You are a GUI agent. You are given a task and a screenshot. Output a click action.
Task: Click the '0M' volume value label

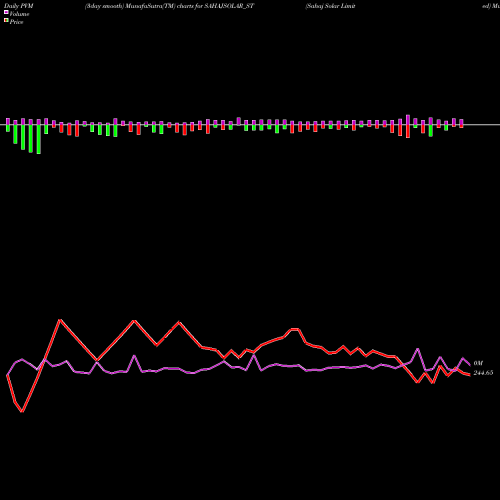pyautogui.click(x=478, y=363)
